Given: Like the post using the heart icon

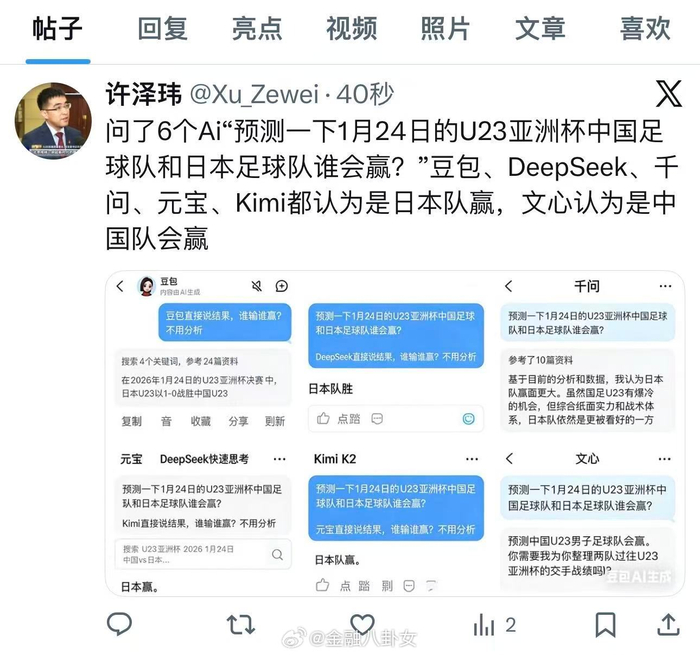Looking at the screenshot, I should (362, 624).
